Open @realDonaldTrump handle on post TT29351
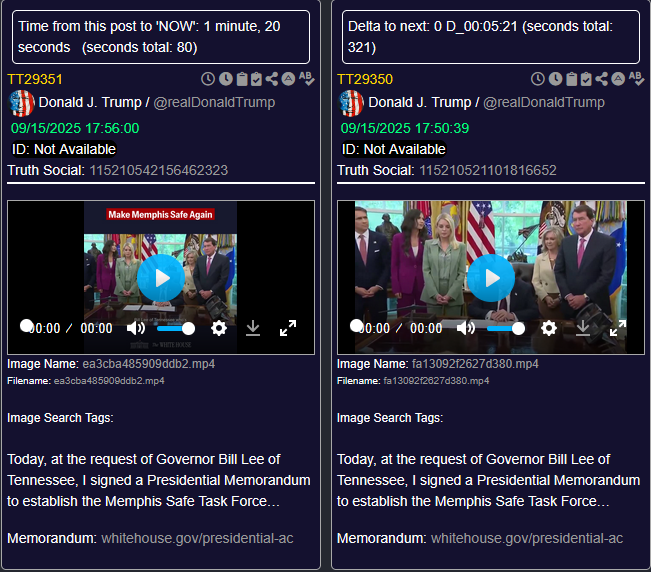651x572 pixels. point(214,102)
